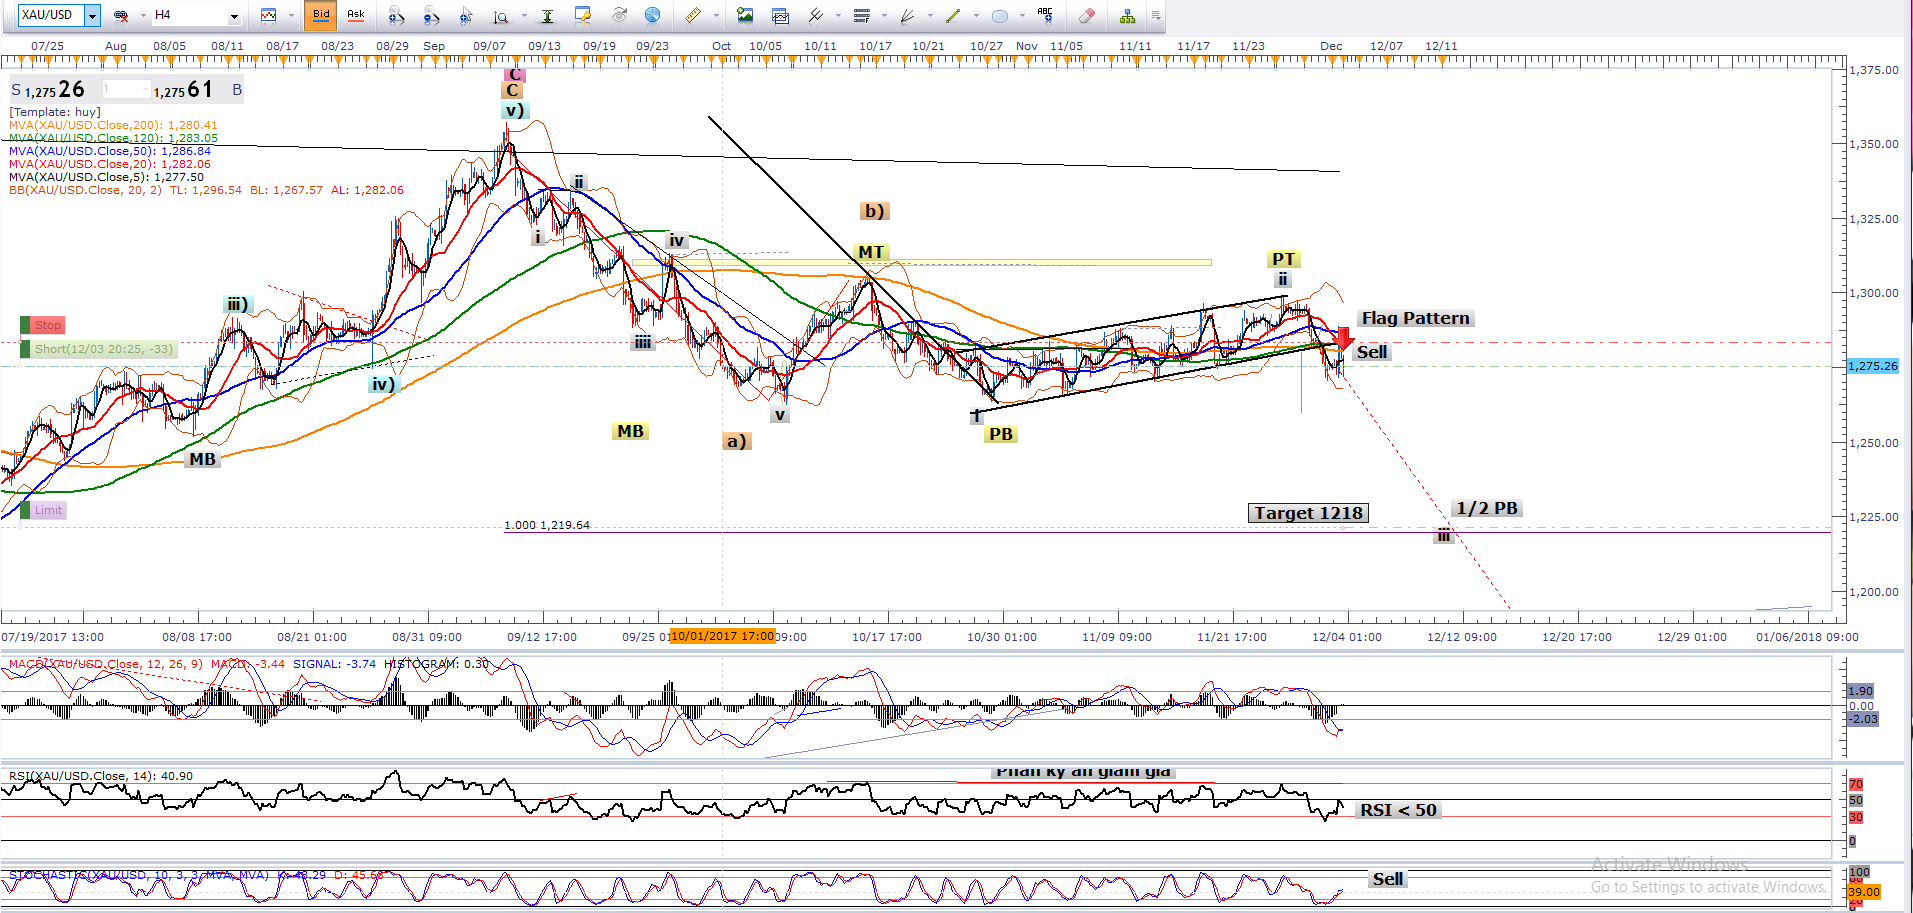Click the Fibonacci retracement tool icon
1913x913 pixels.
861,15
